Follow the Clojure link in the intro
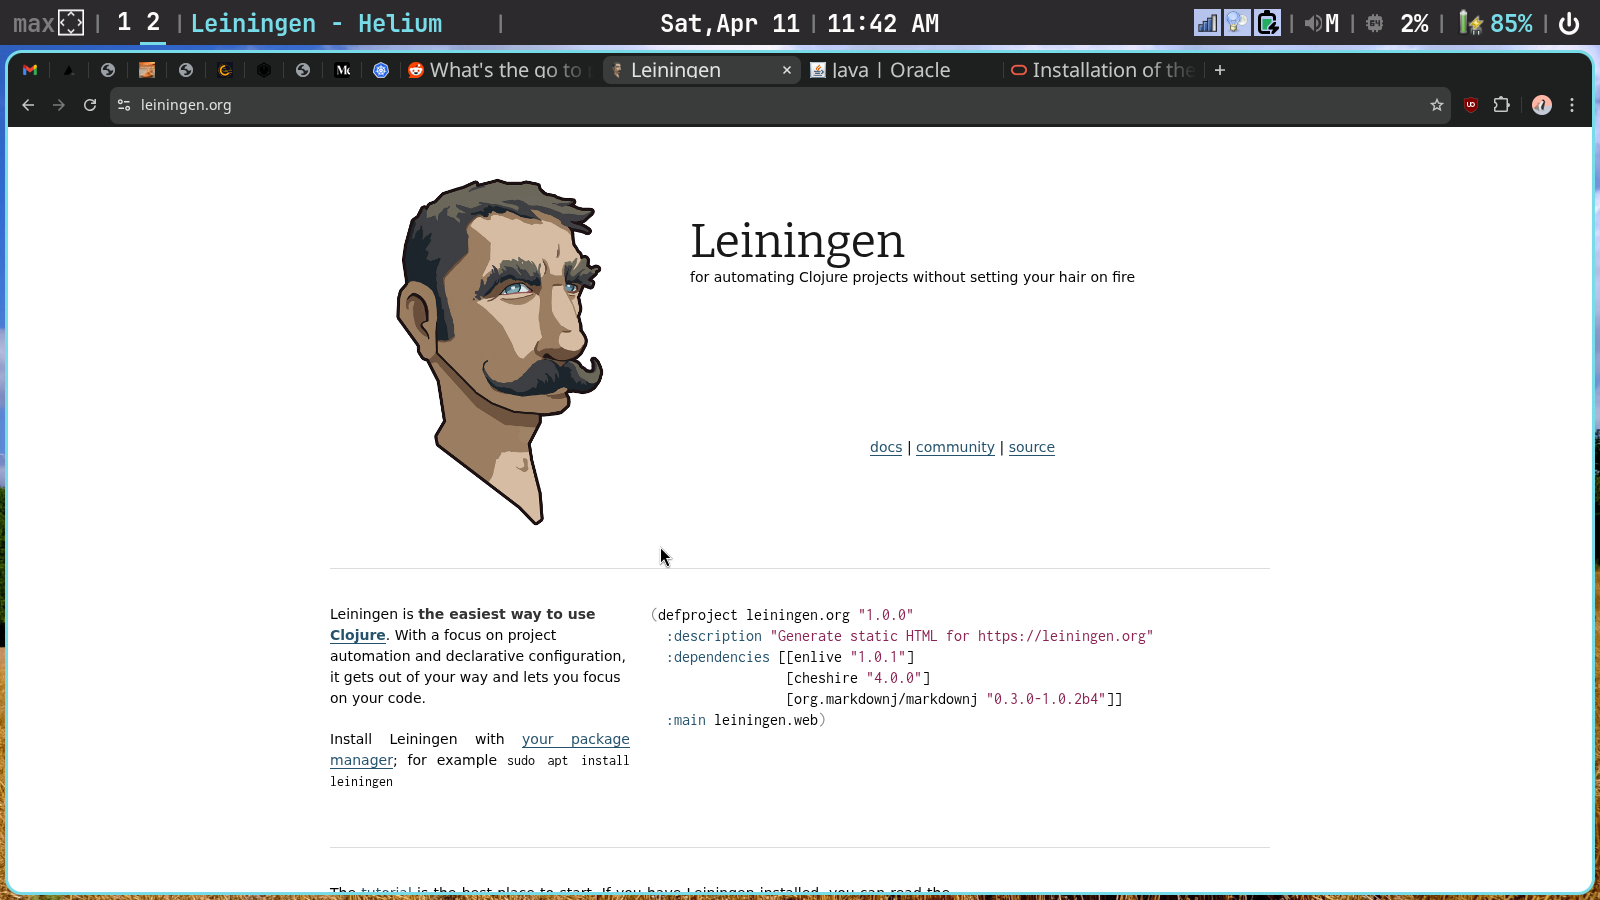 coord(358,635)
